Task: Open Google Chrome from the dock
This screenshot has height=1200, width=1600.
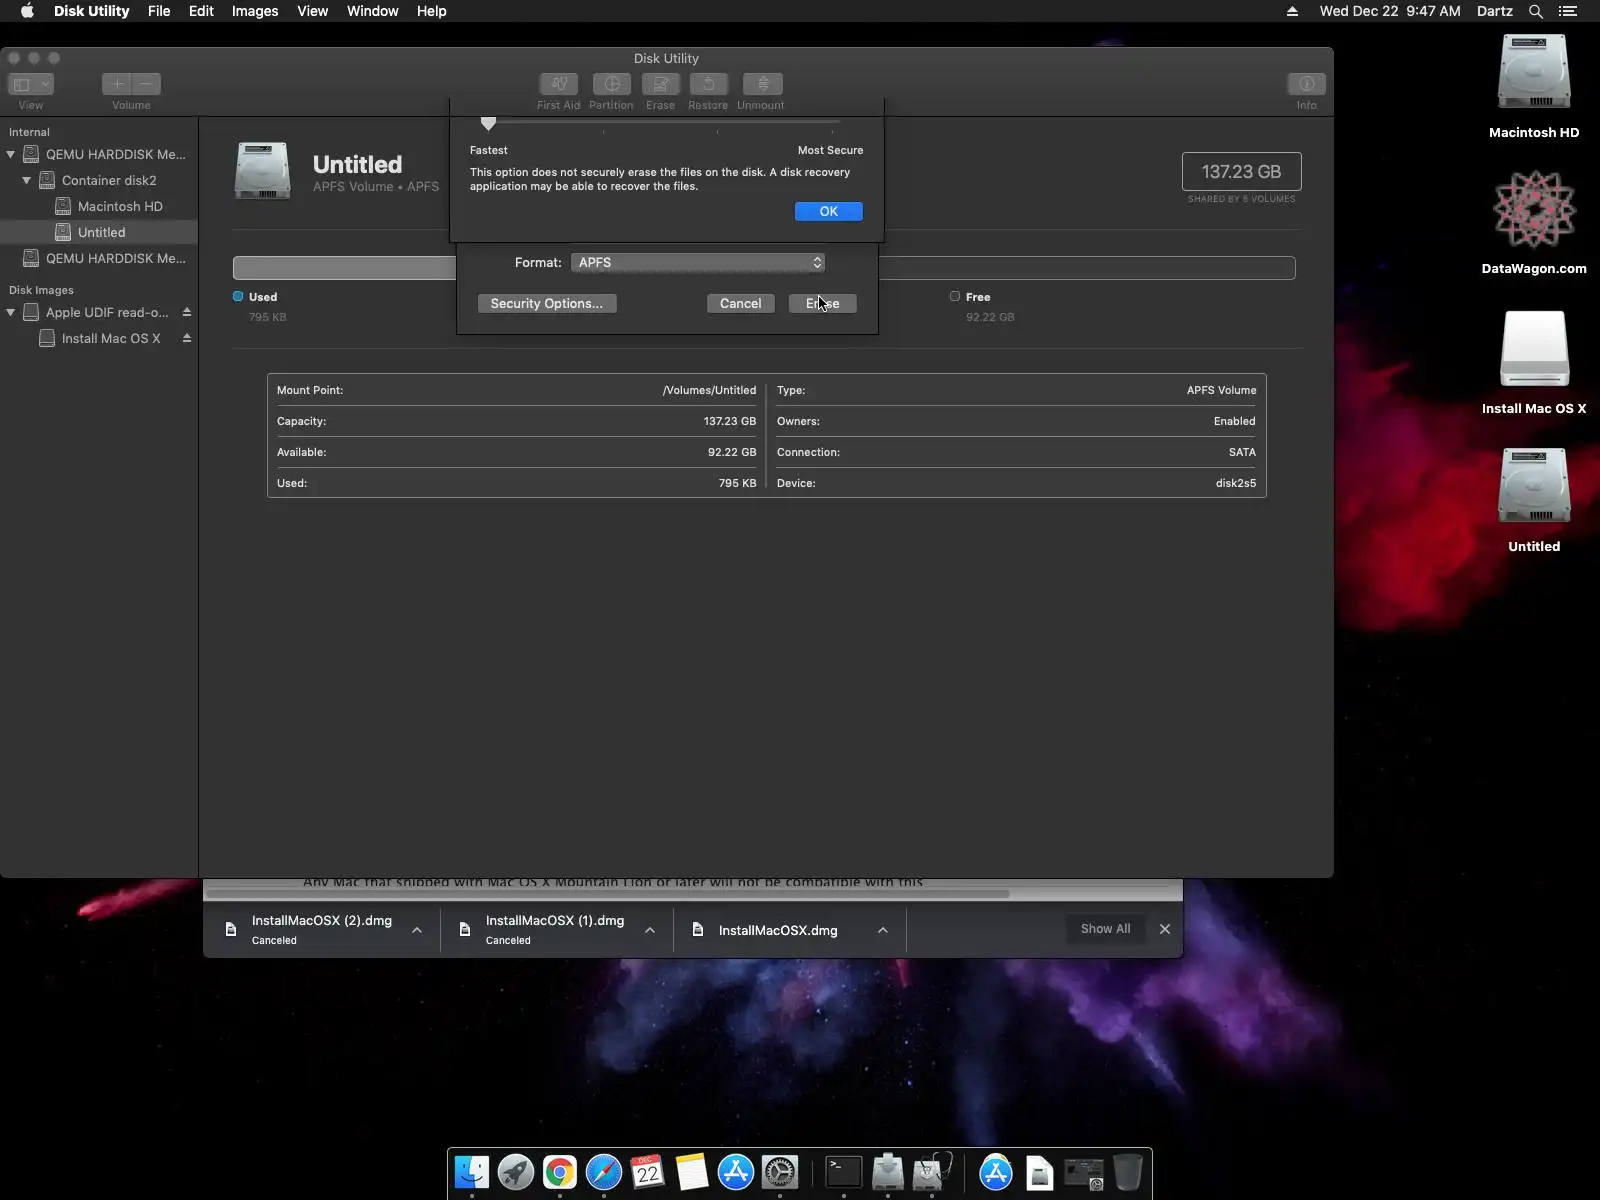Action: pyautogui.click(x=560, y=1172)
